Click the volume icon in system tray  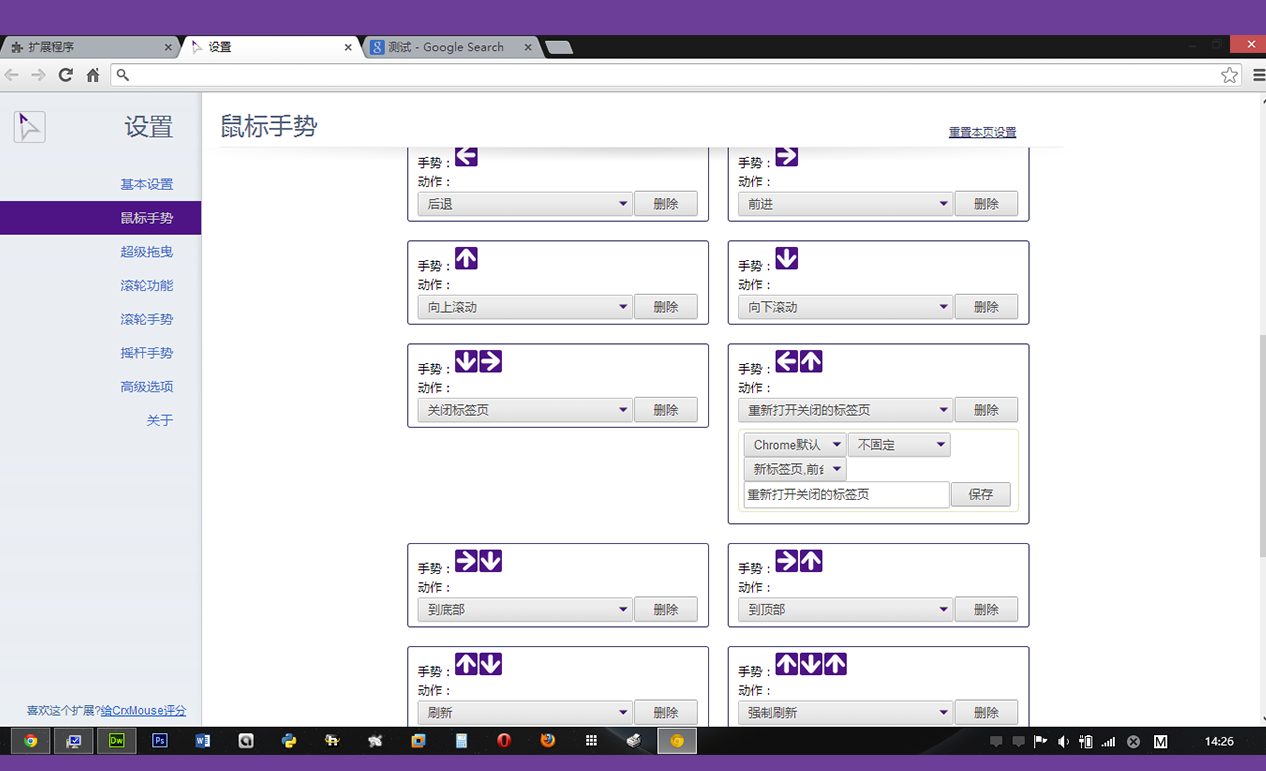click(1063, 742)
